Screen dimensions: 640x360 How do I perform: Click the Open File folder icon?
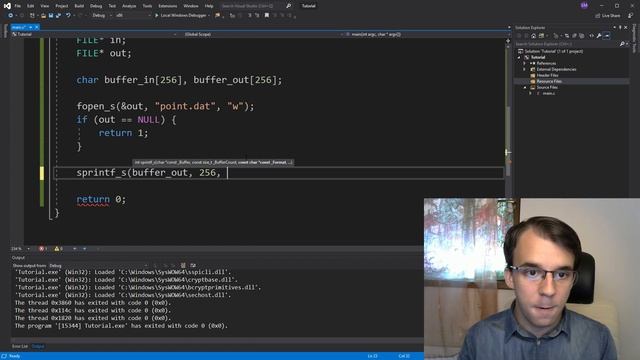click(x=43, y=16)
